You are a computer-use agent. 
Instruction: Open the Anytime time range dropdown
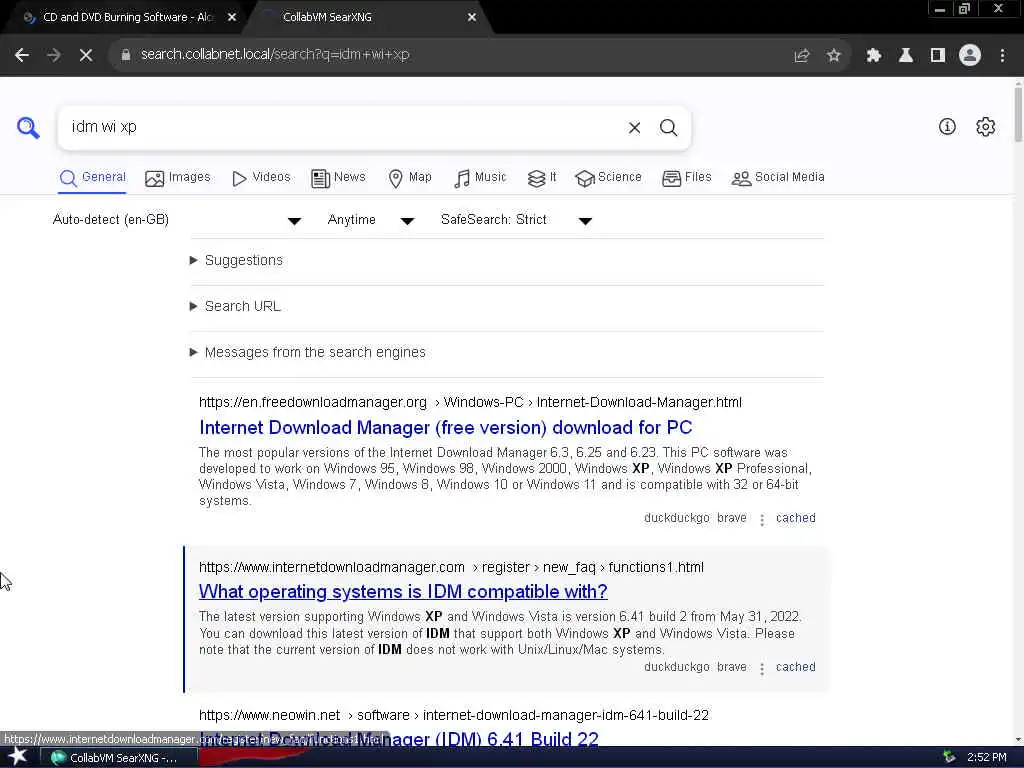tap(370, 220)
